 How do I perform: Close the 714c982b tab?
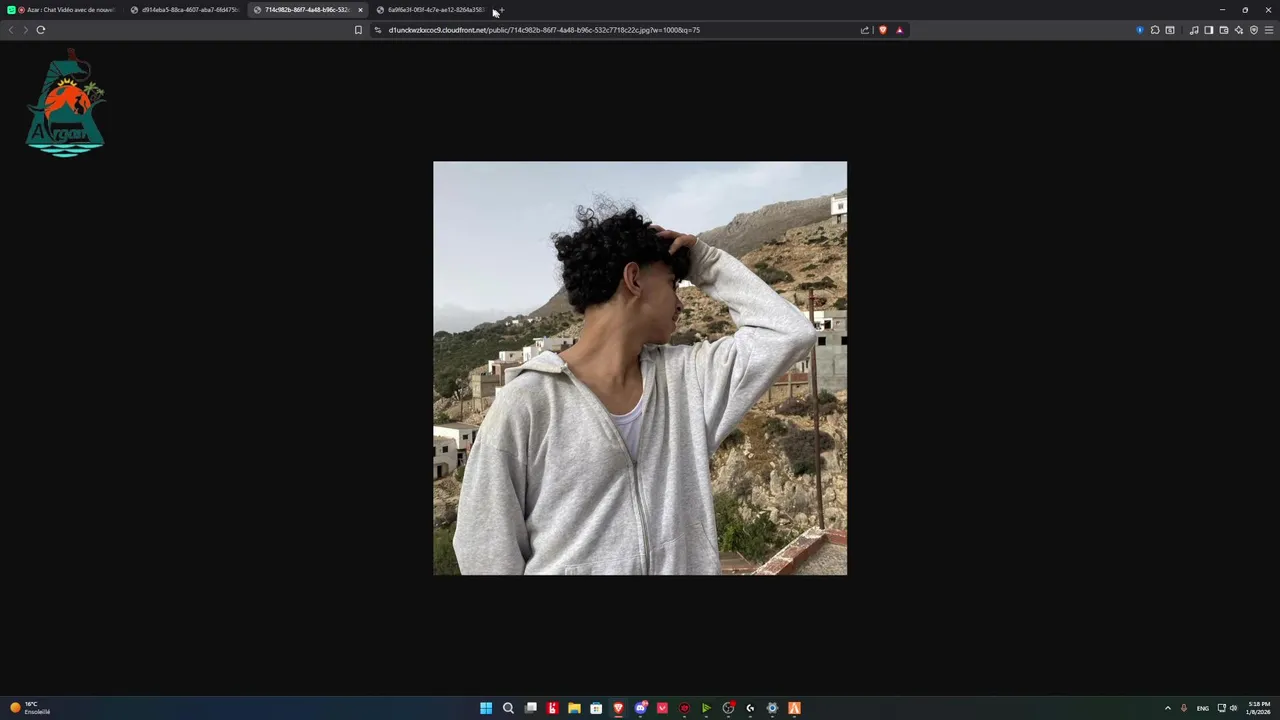(360, 10)
